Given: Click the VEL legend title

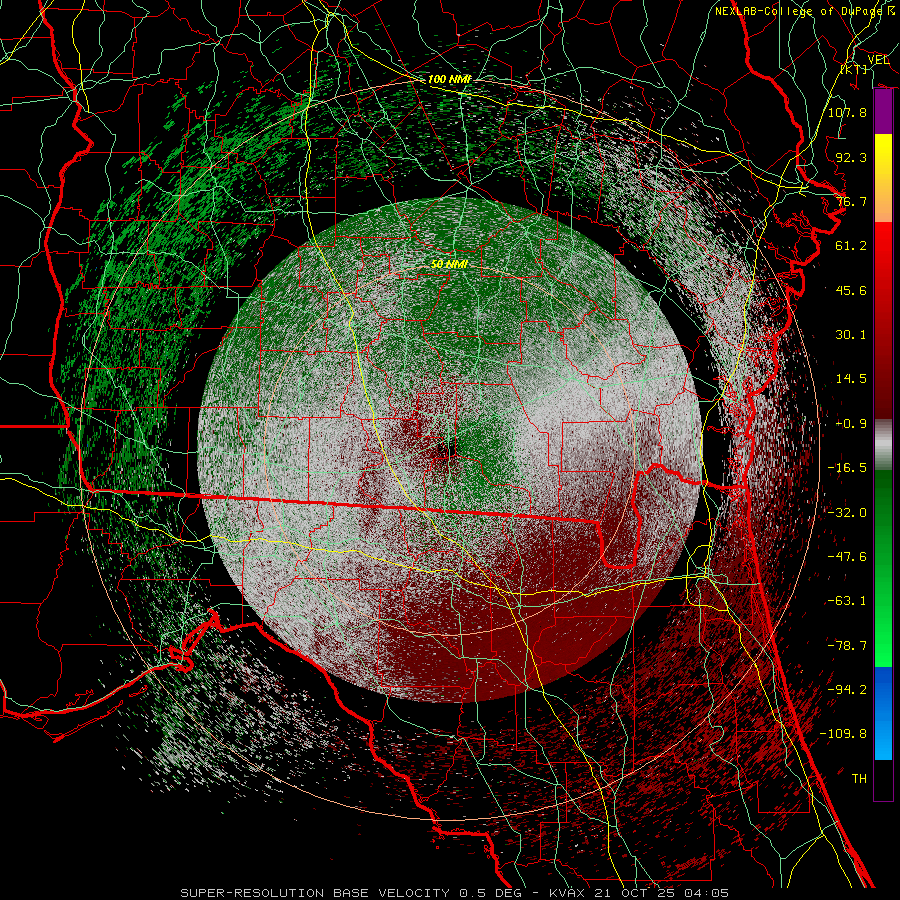Looking at the screenshot, I should tap(878, 59).
